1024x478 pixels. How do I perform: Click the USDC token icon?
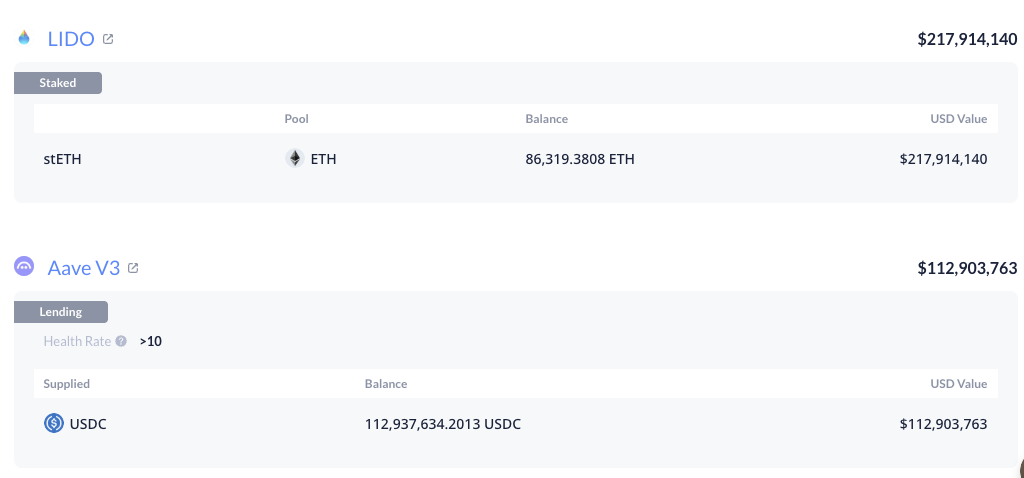point(54,424)
